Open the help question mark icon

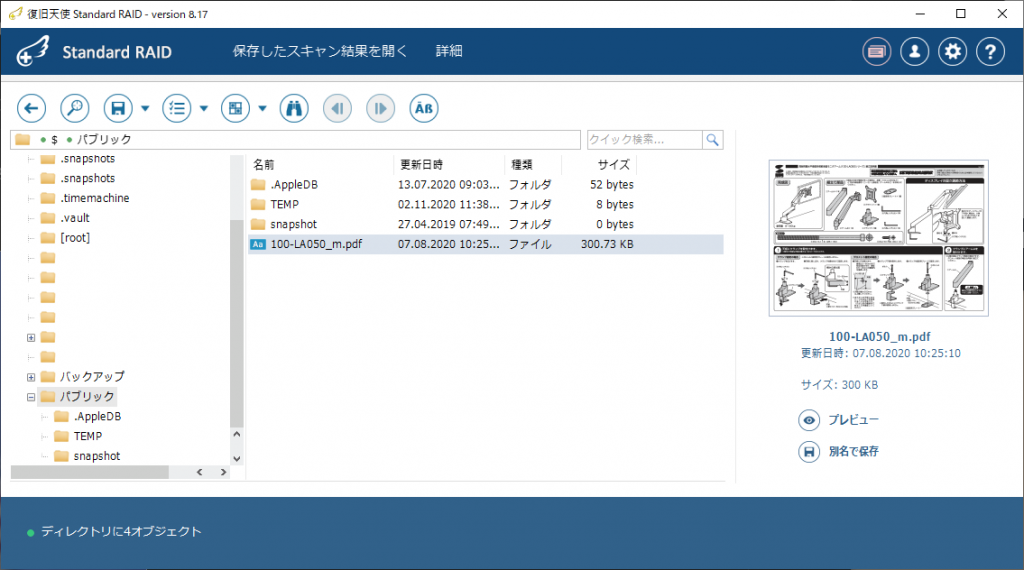989,52
